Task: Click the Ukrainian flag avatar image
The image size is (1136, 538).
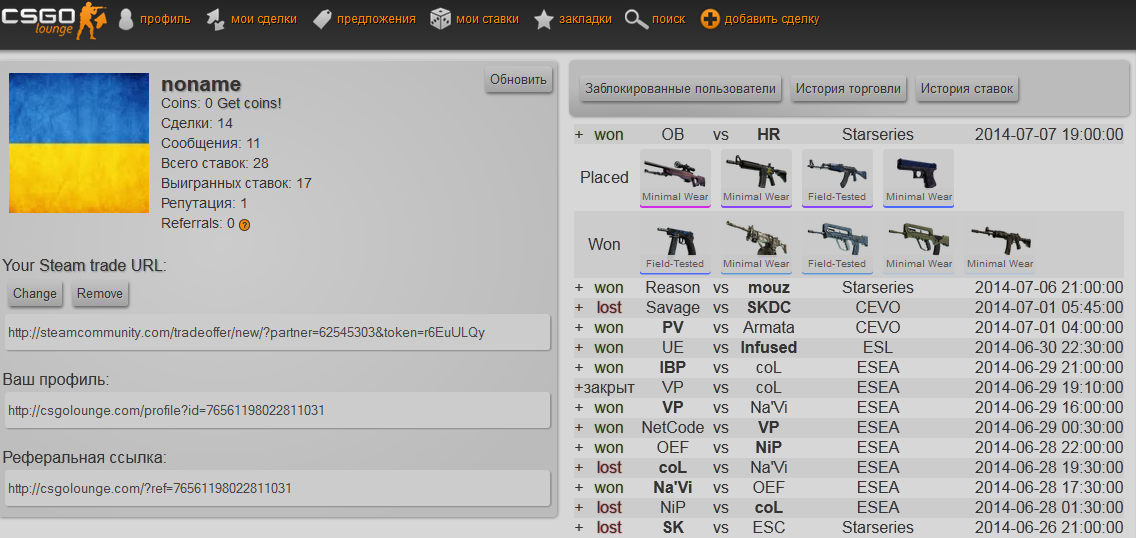Action: (79, 143)
